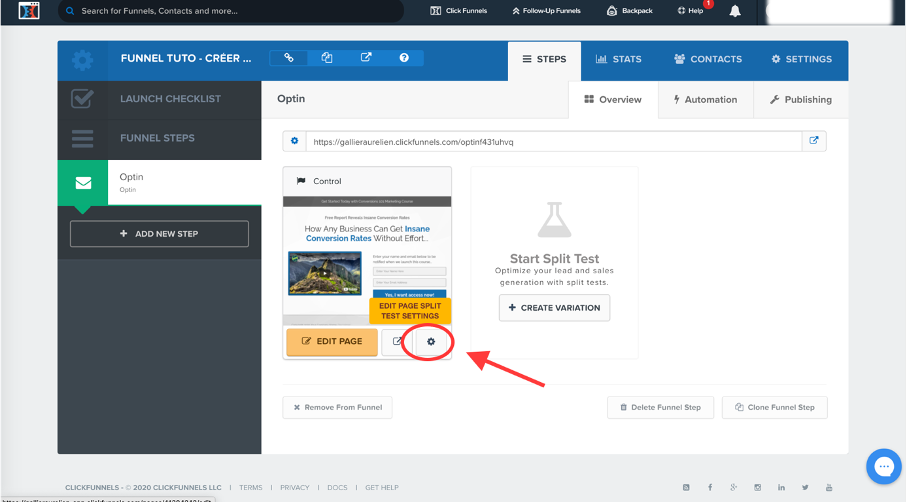
Task: Click the ClickFunnels logo icon
Action: tap(29, 10)
